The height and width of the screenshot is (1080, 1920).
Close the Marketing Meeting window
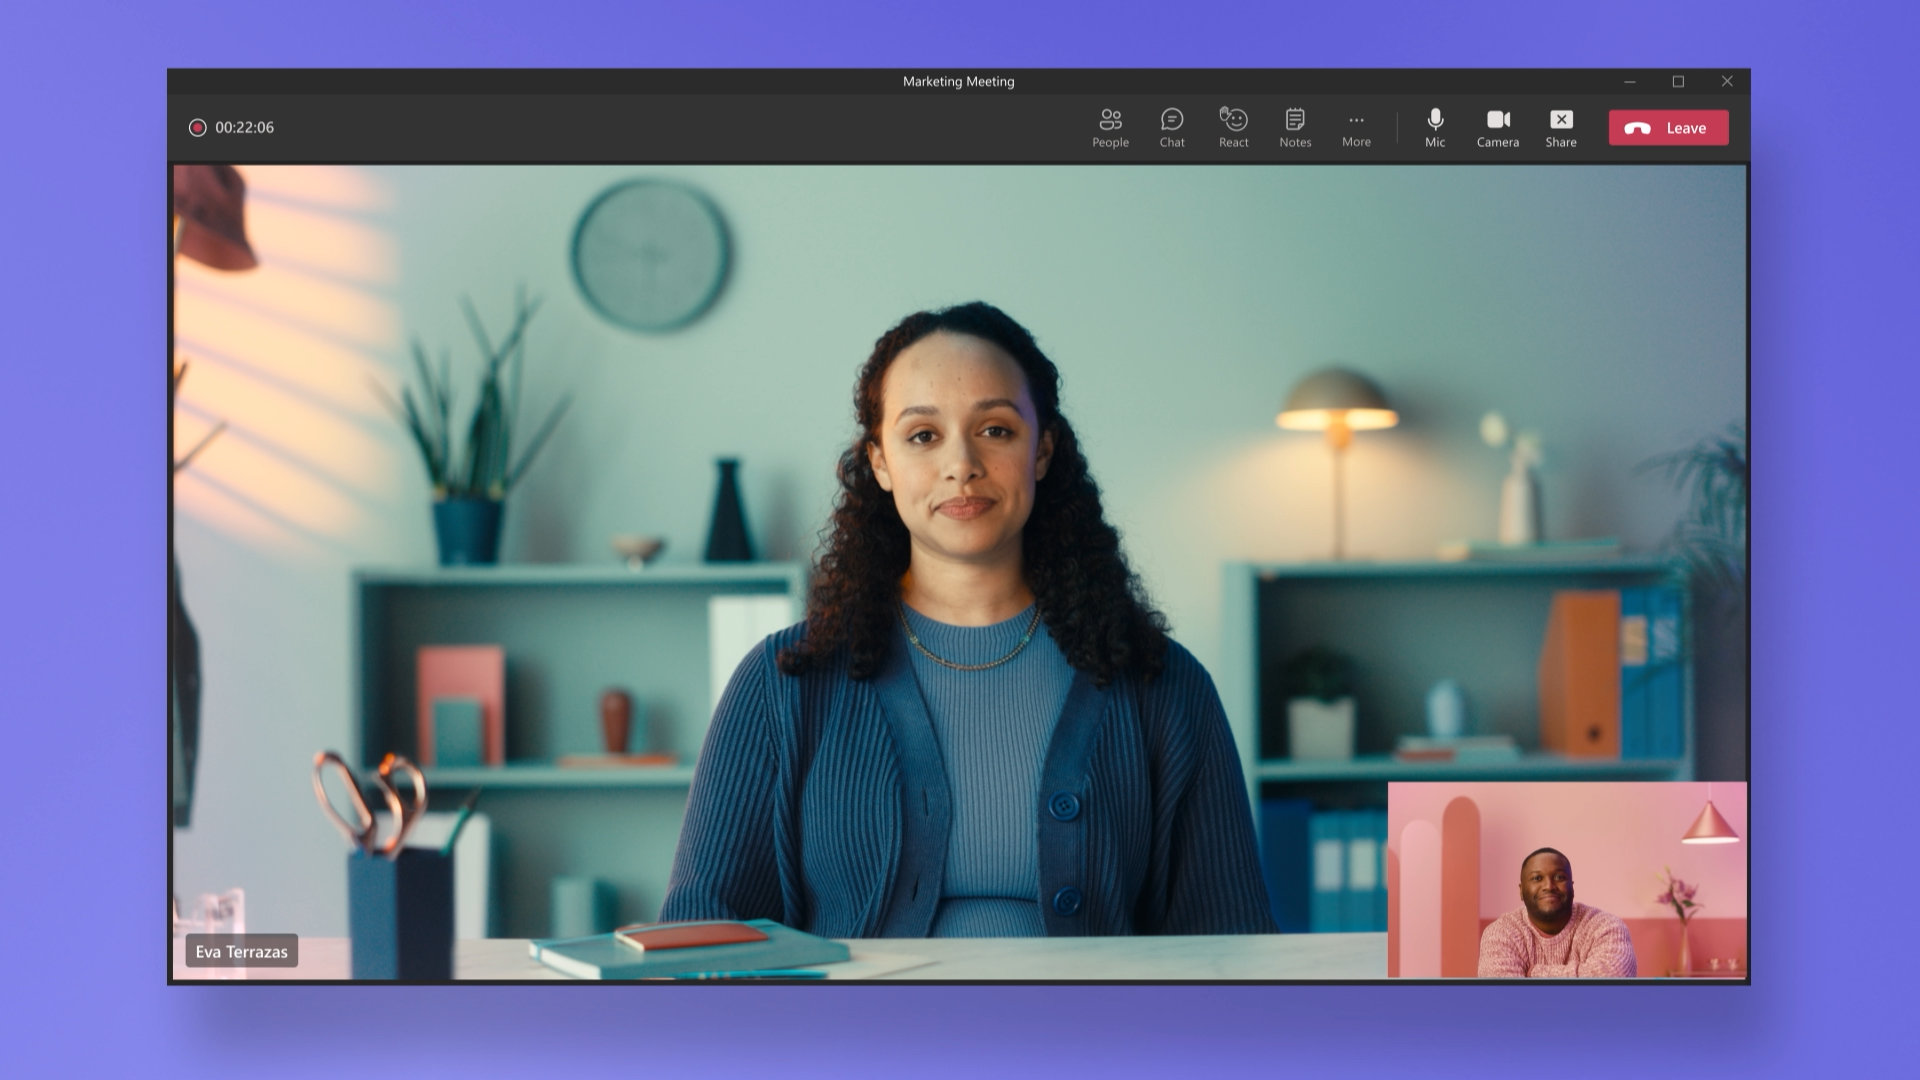[x=1726, y=82]
